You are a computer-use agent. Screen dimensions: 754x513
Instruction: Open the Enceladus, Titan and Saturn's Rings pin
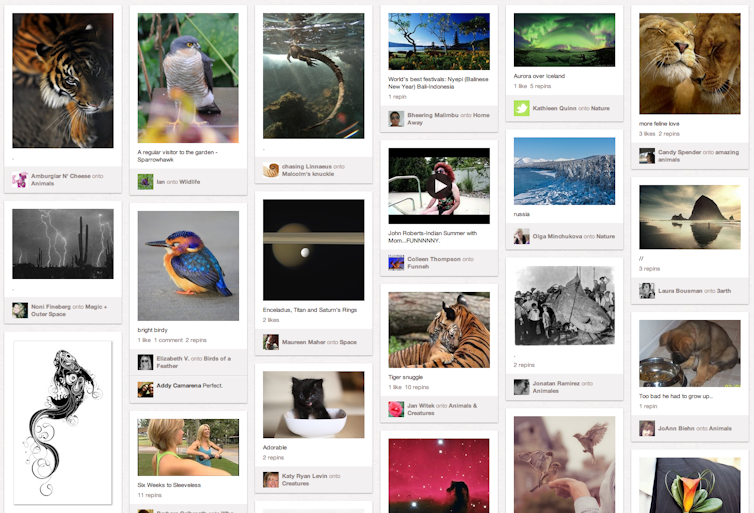(x=314, y=250)
